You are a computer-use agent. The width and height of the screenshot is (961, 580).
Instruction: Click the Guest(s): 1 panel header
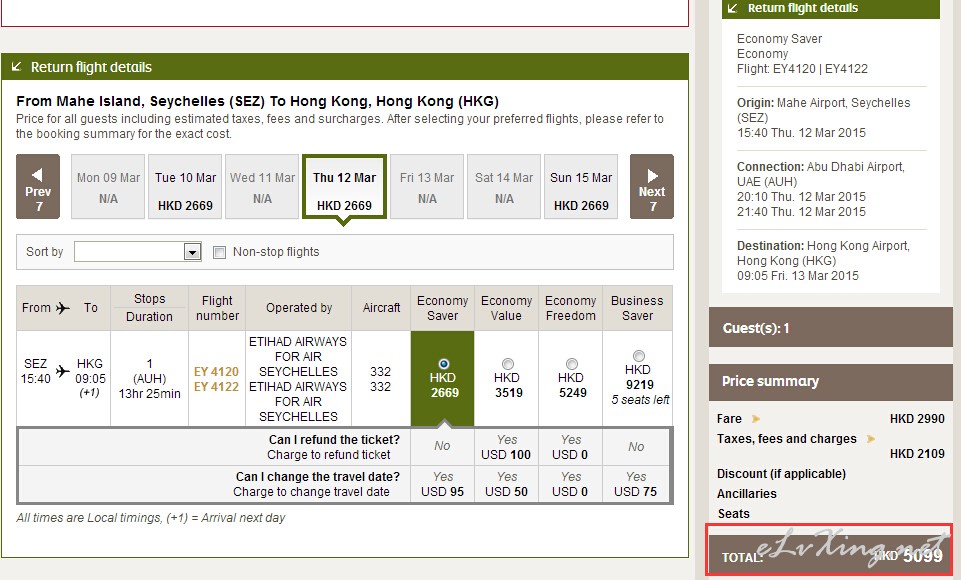pos(830,328)
